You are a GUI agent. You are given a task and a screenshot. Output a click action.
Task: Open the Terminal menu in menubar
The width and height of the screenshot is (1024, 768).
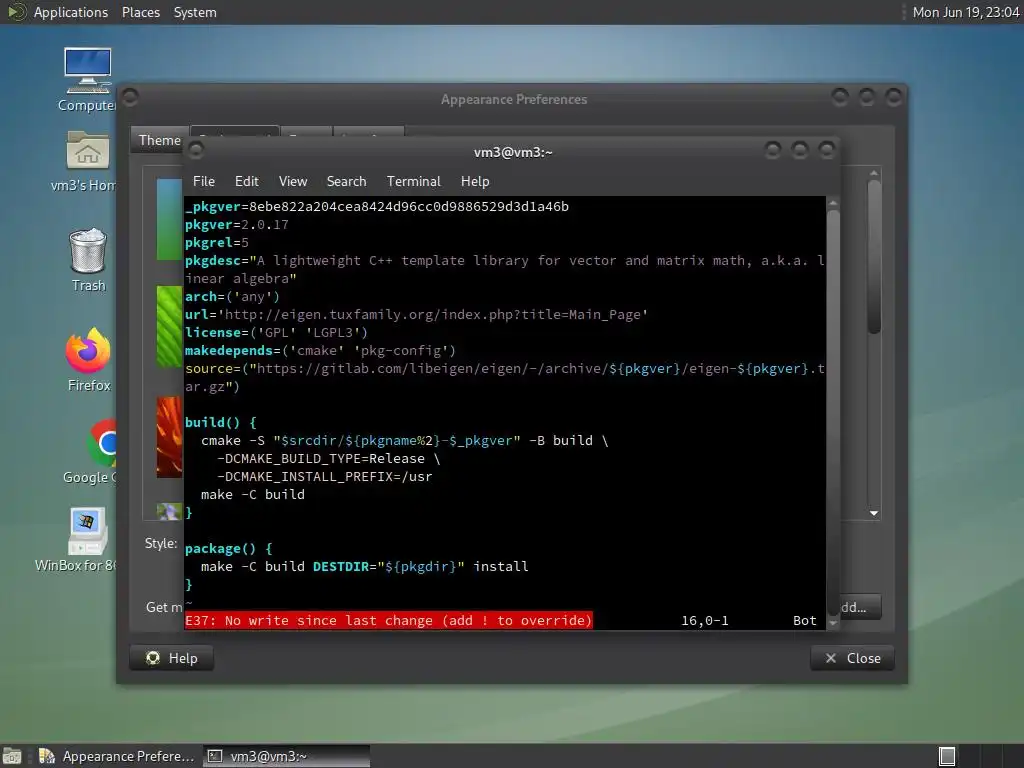point(413,181)
